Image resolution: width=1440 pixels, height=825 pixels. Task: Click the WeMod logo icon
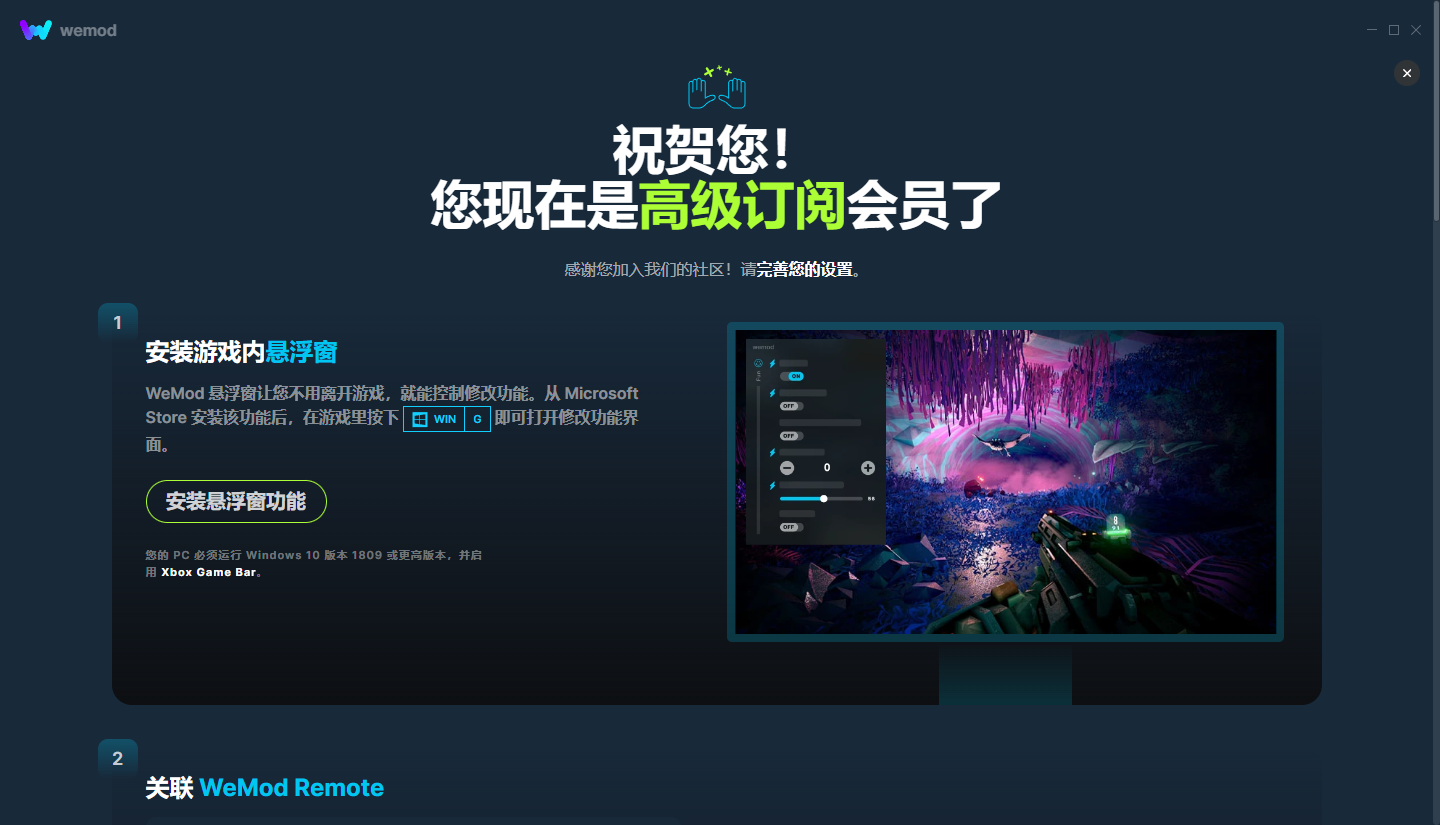35,30
